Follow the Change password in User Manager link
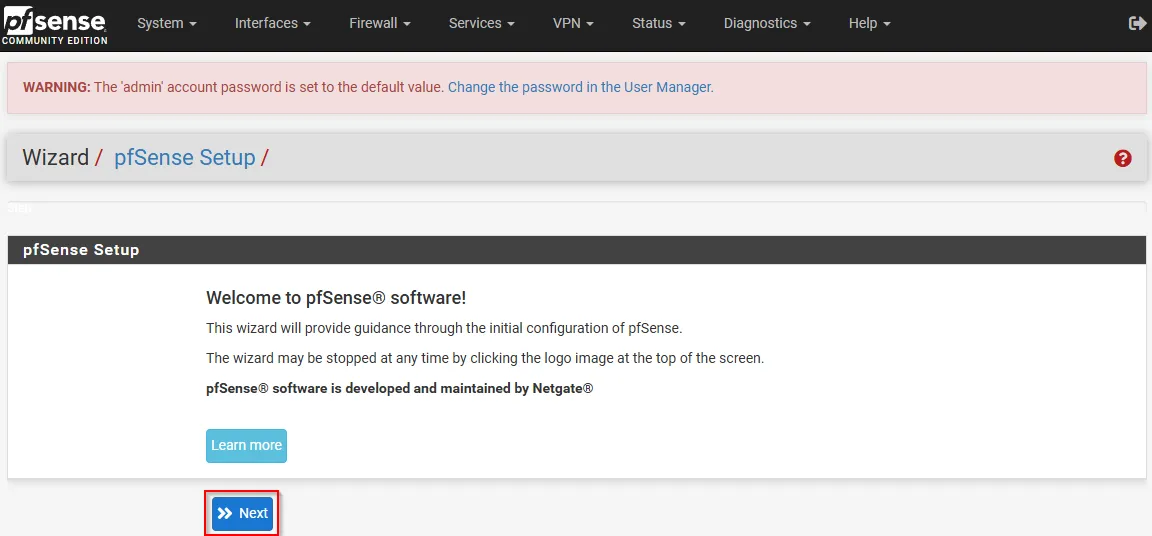Screen dimensions: 1152x536 coord(580,87)
